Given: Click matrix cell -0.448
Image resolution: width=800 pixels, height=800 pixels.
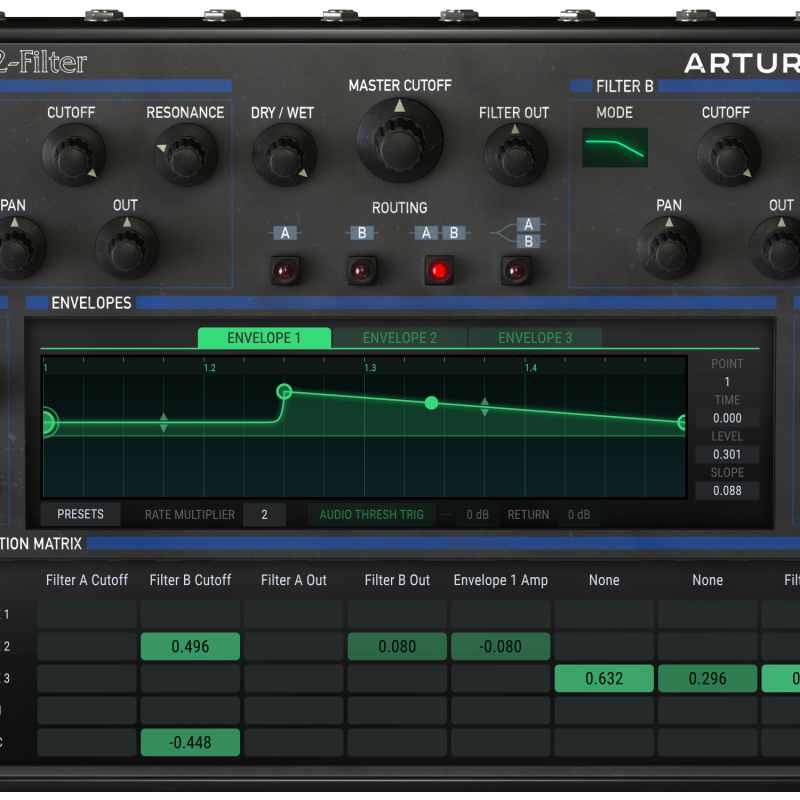Looking at the screenshot, I should pos(190,742).
